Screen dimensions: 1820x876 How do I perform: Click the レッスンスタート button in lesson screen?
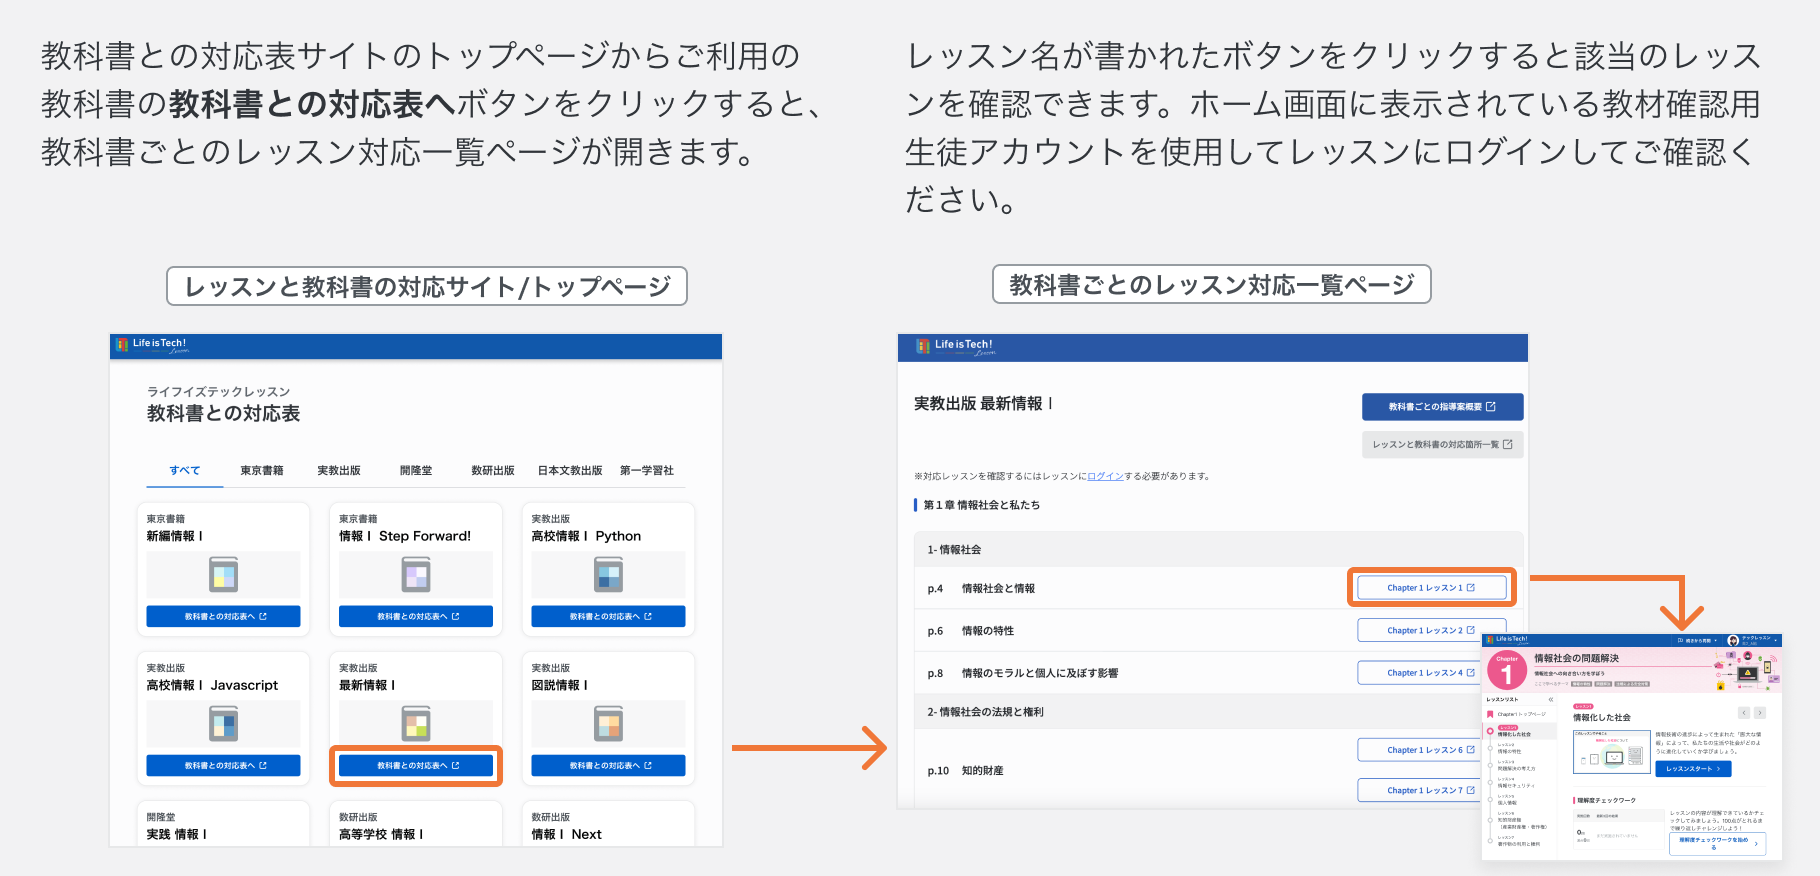[x=1693, y=769]
